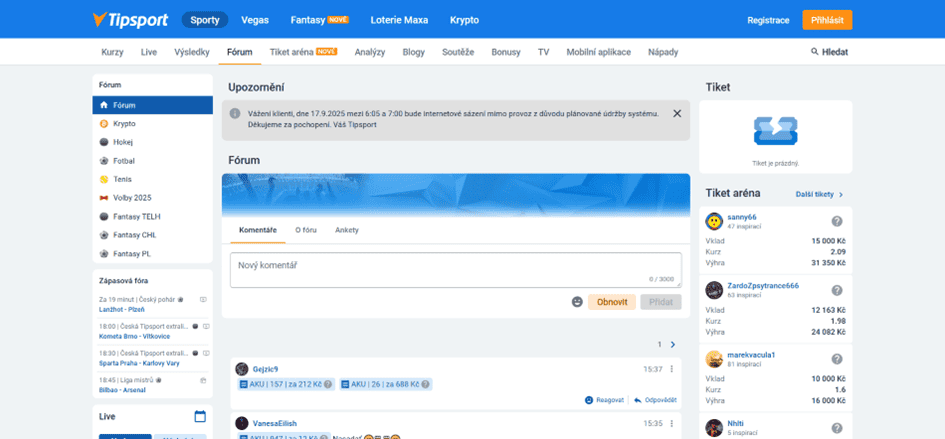Open the Krypto section in header
The height and width of the screenshot is (439, 945).
coord(464,20)
